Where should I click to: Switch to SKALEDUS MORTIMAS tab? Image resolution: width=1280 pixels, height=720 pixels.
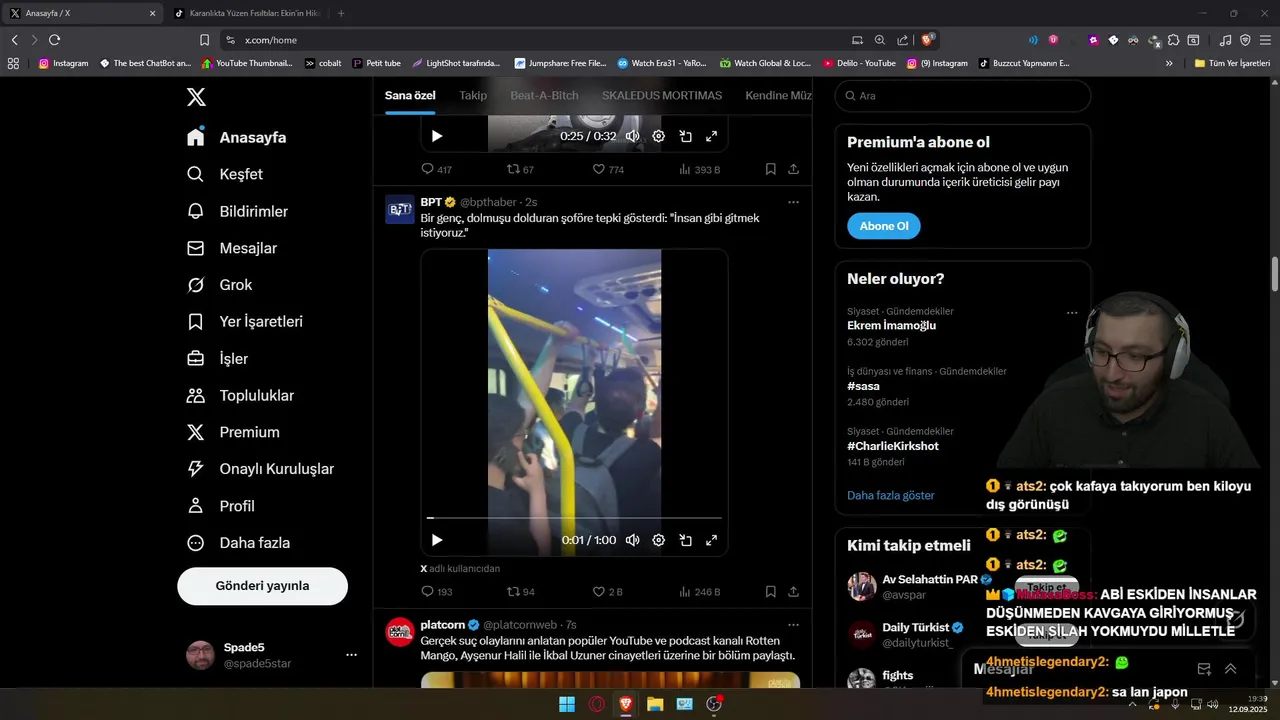pos(662,95)
